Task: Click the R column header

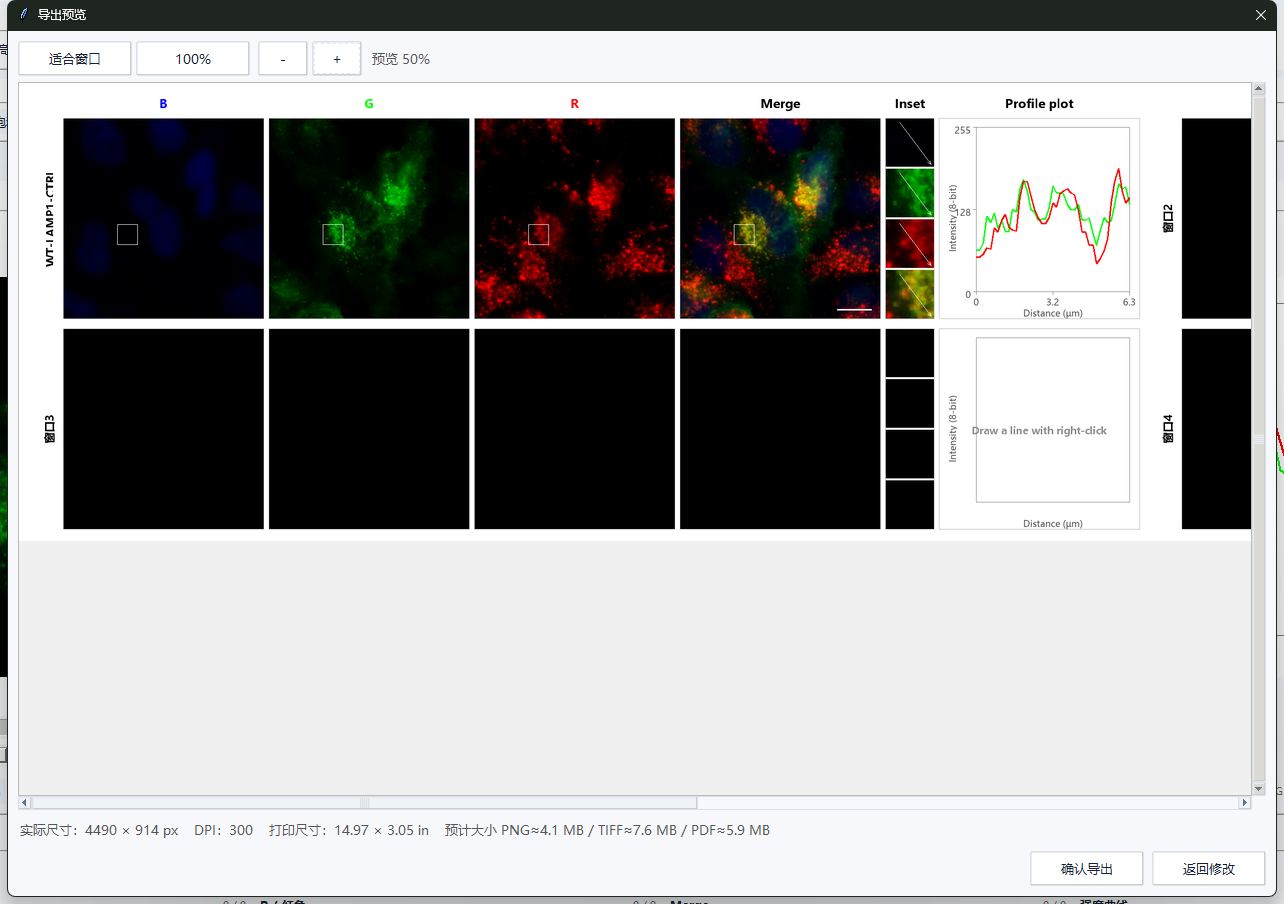Action: tap(575, 103)
